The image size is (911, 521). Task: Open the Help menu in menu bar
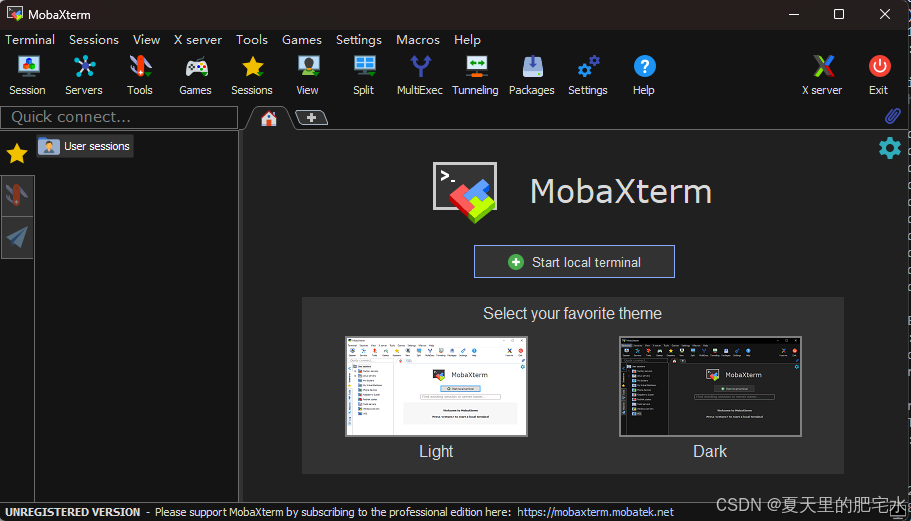467,39
